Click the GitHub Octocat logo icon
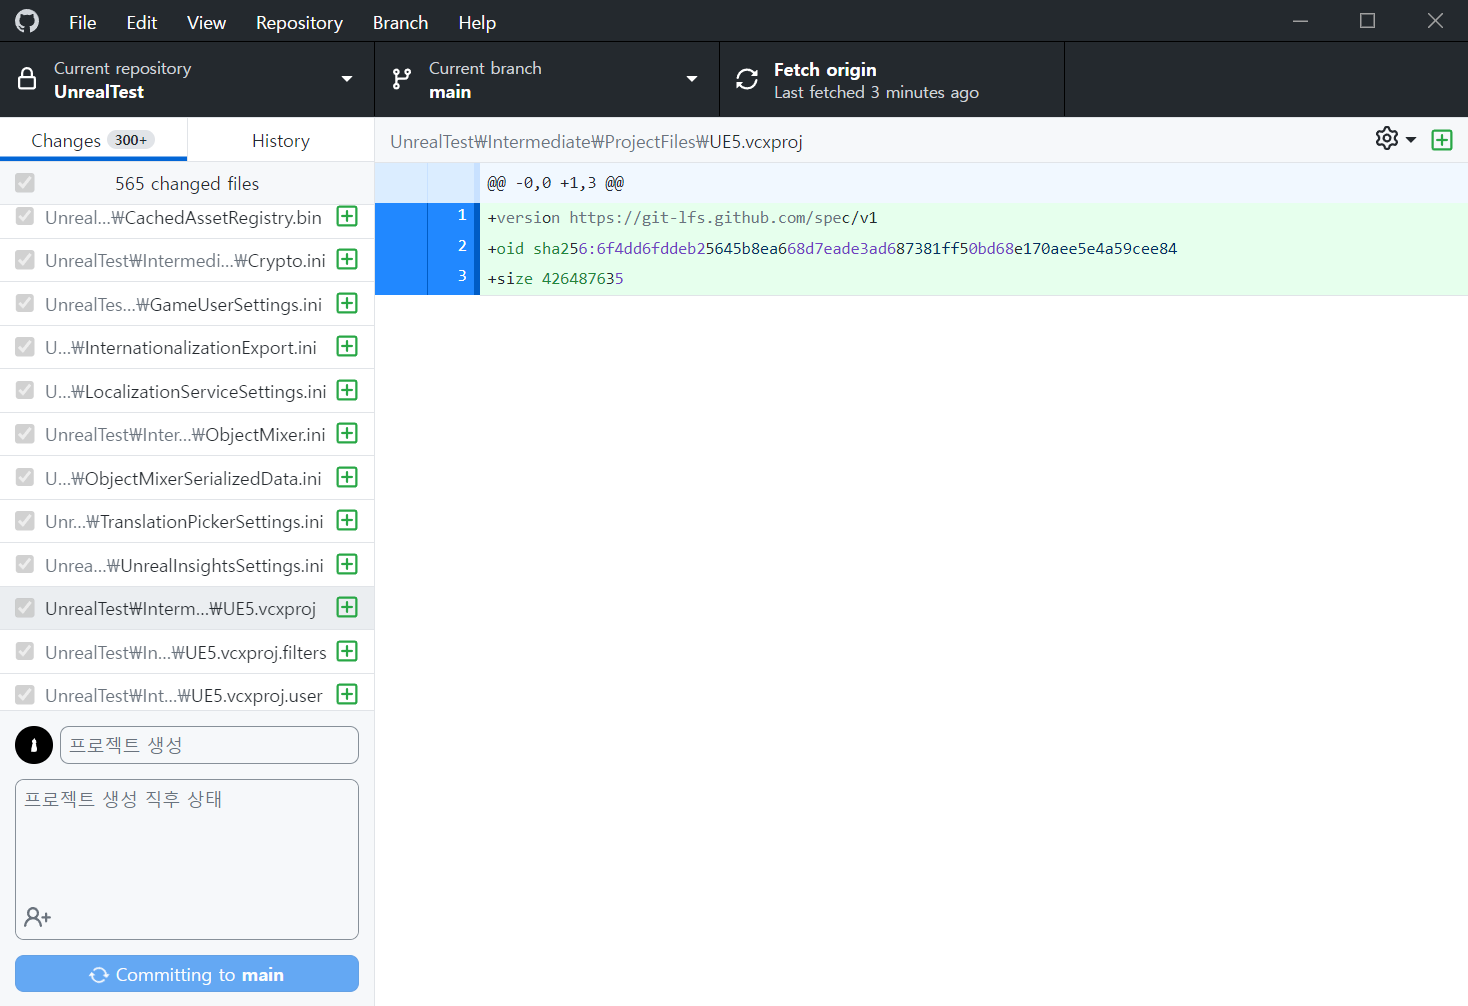Screen dimensions: 1468x1006 pyautogui.click(x=27, y=21)
